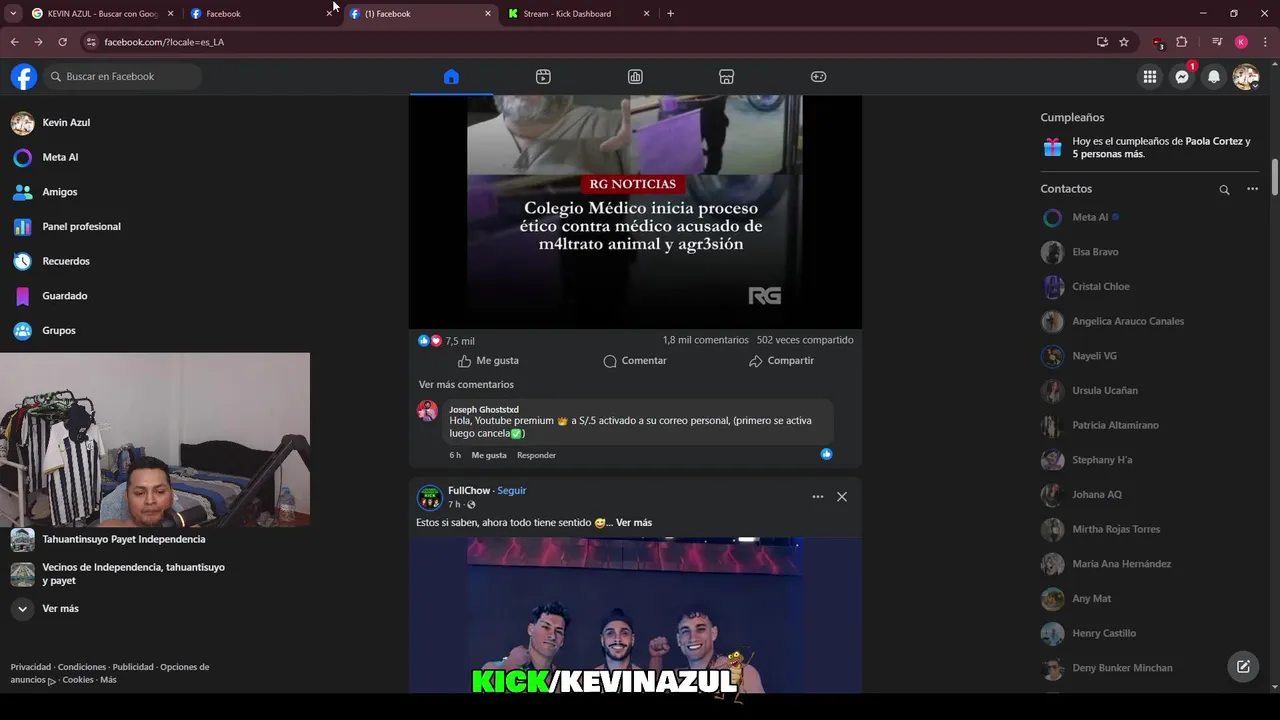Screen dimensions: 1280x720
Task: Open Vecinos de Independencia group shortcut
Action: pyautogui.click(x=133, y=574)
